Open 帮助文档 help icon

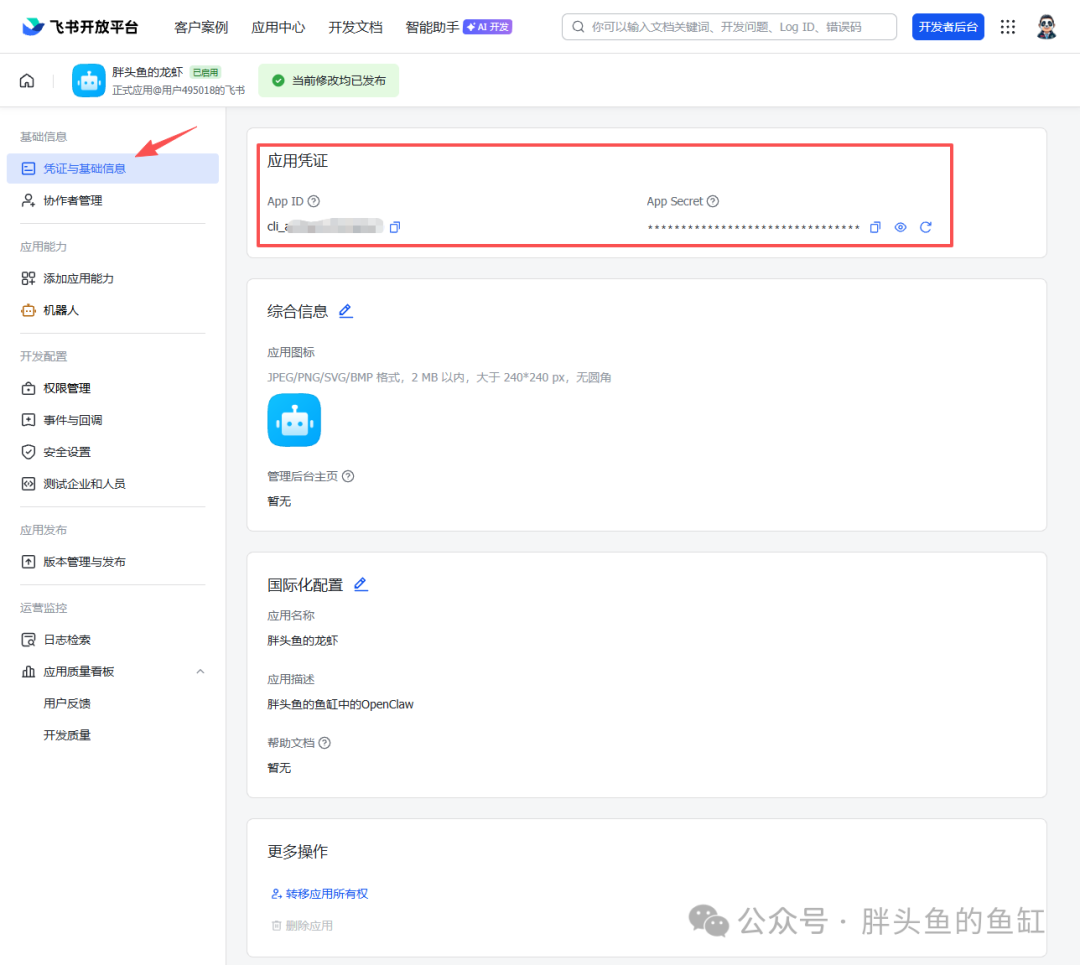pyautogui.click(x=325, y=743)
